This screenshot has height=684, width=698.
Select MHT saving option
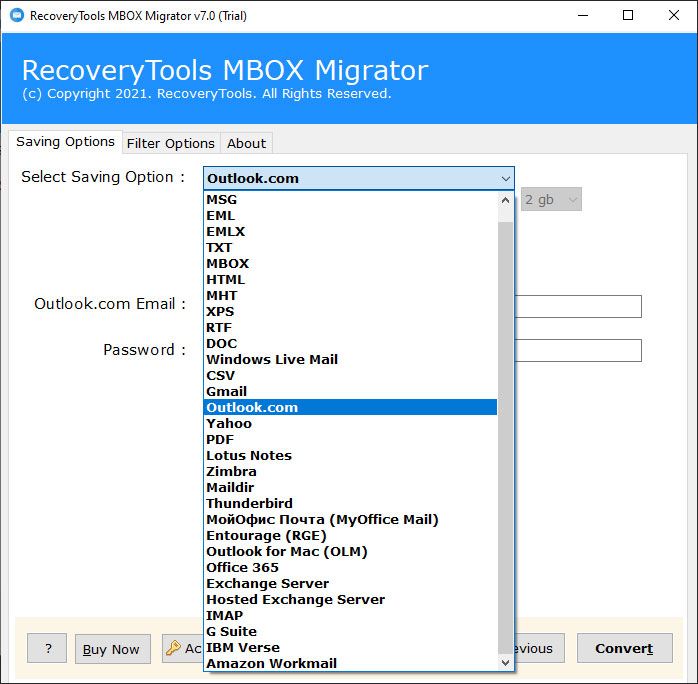350,295
